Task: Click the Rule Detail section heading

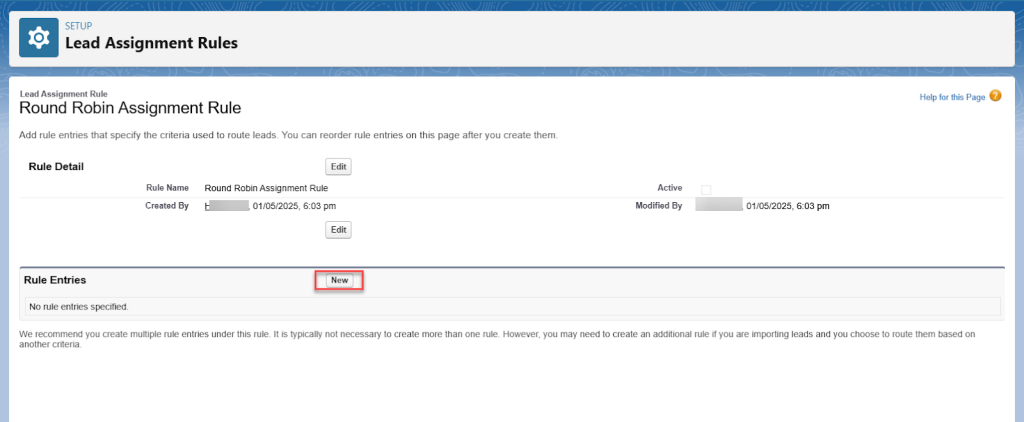Action: pos(56,166)
